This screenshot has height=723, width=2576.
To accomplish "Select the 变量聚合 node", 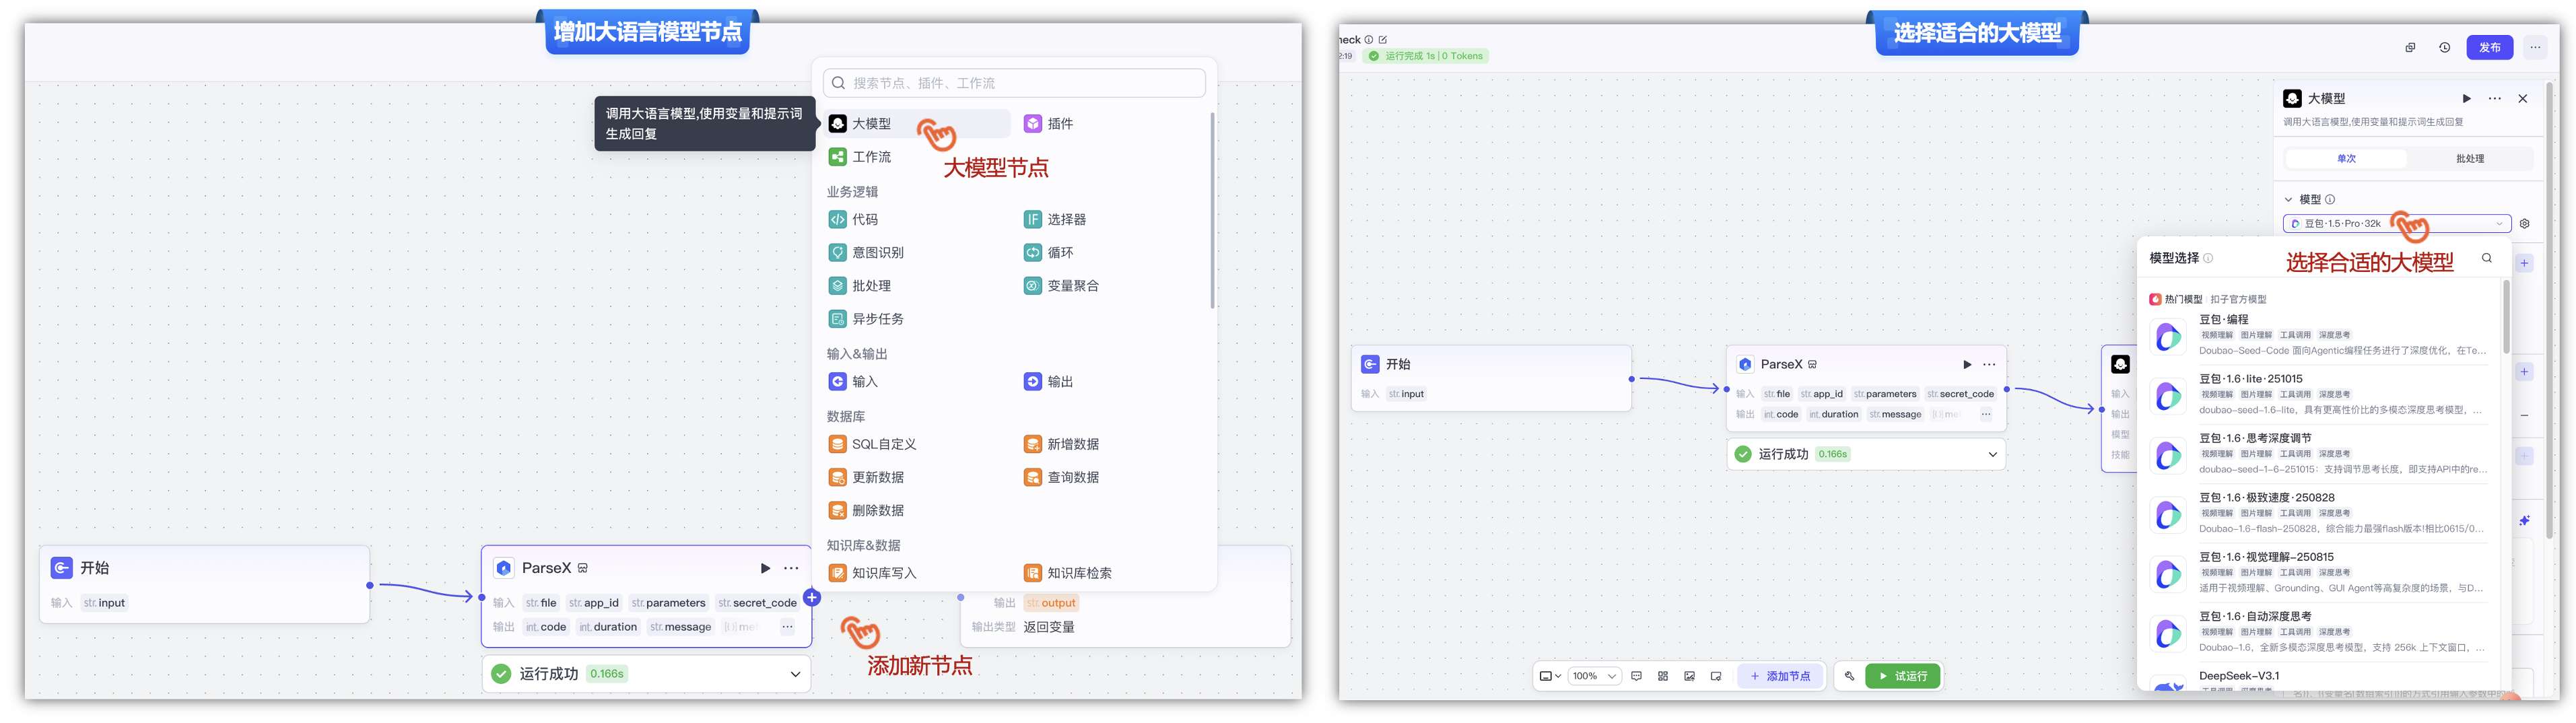I will point(1061,286).
